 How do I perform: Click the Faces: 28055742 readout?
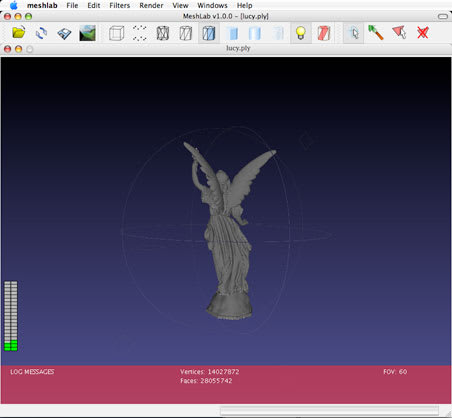206,381
